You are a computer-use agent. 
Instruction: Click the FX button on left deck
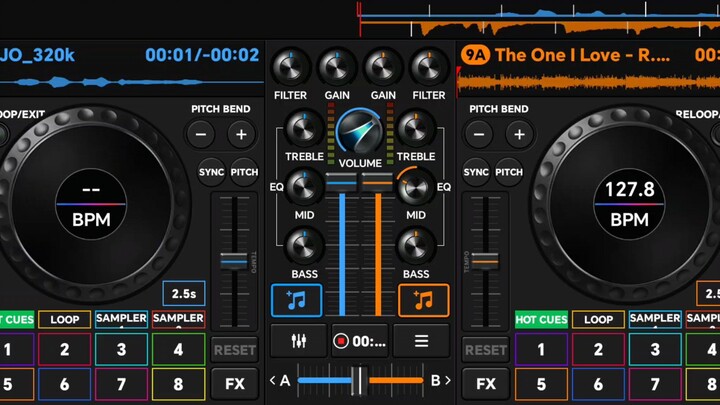click(235, 384)
